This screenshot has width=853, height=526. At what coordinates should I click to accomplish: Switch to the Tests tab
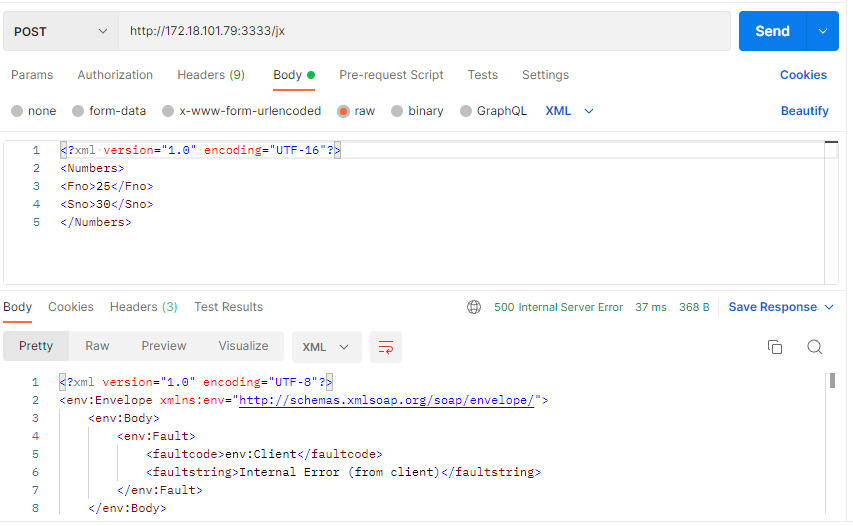pyautogui.click(x=483, y=75)
